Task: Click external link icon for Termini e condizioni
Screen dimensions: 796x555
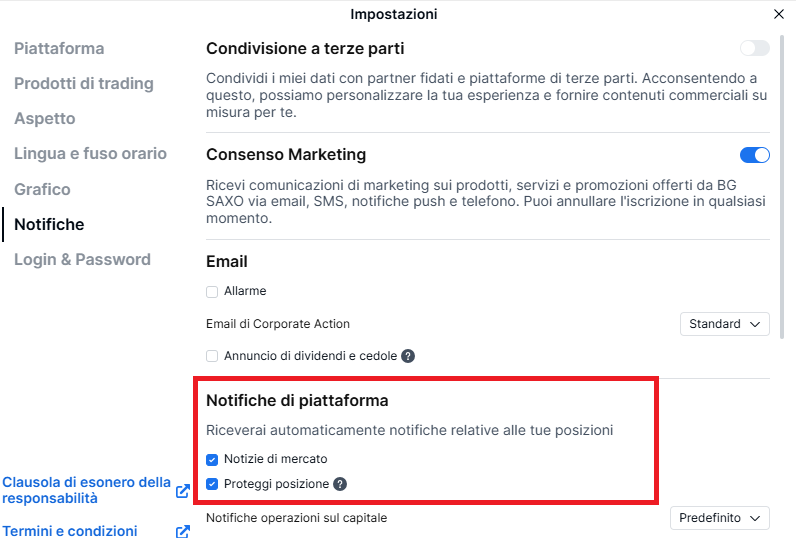Action: coord(183,532)
